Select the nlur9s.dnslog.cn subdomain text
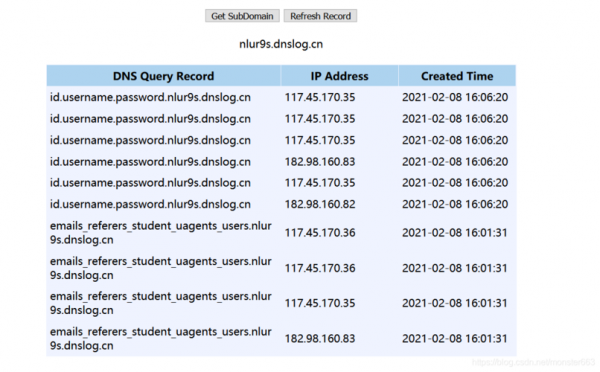The width and height of the screenshot is (600, 372). (281, 44)
